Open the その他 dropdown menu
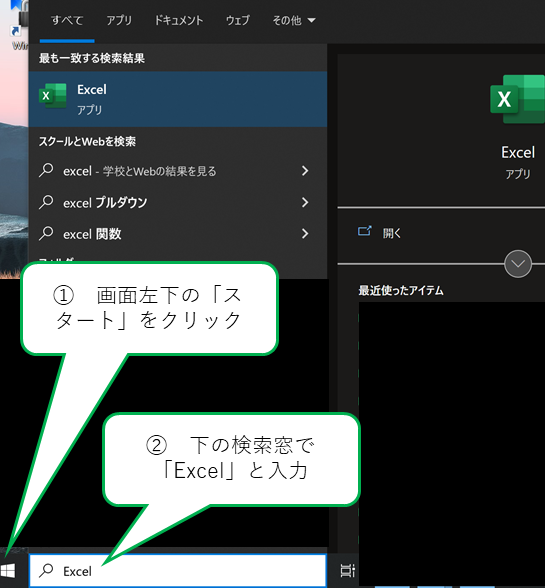The image size is (545, 588). click(x=294, y=20)
